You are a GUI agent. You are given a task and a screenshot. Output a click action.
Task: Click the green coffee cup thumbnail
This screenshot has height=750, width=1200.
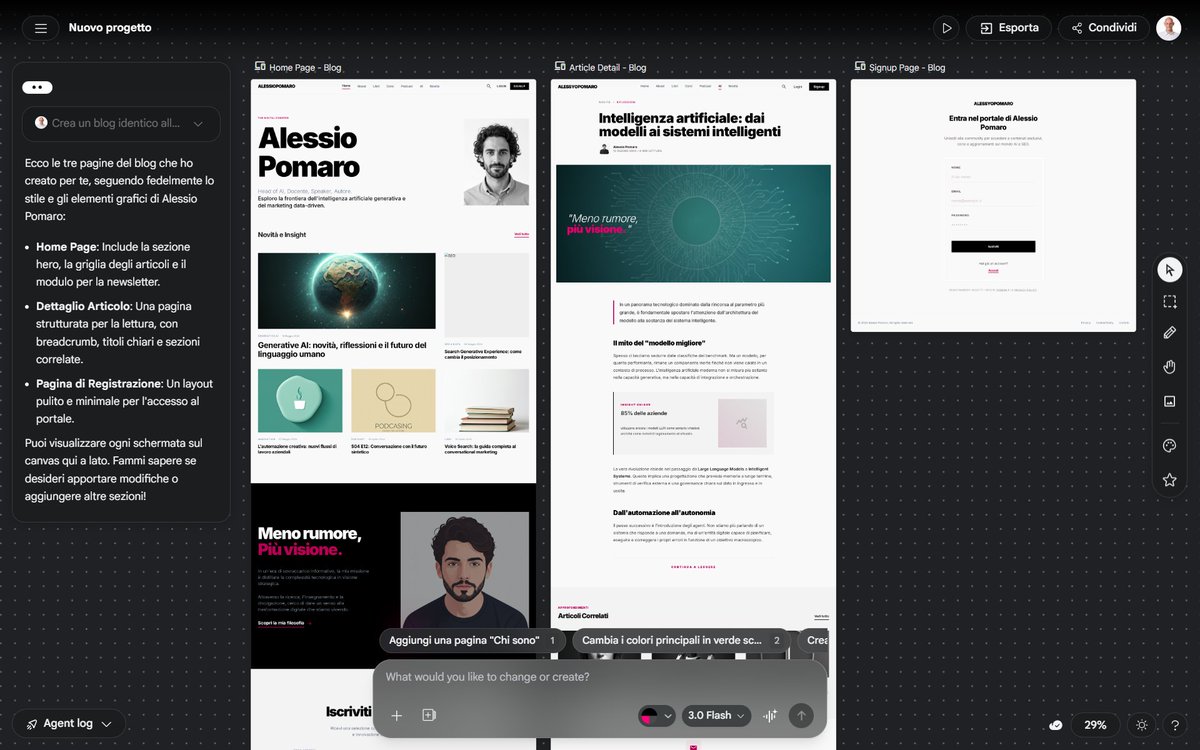(x=300, y=401)
